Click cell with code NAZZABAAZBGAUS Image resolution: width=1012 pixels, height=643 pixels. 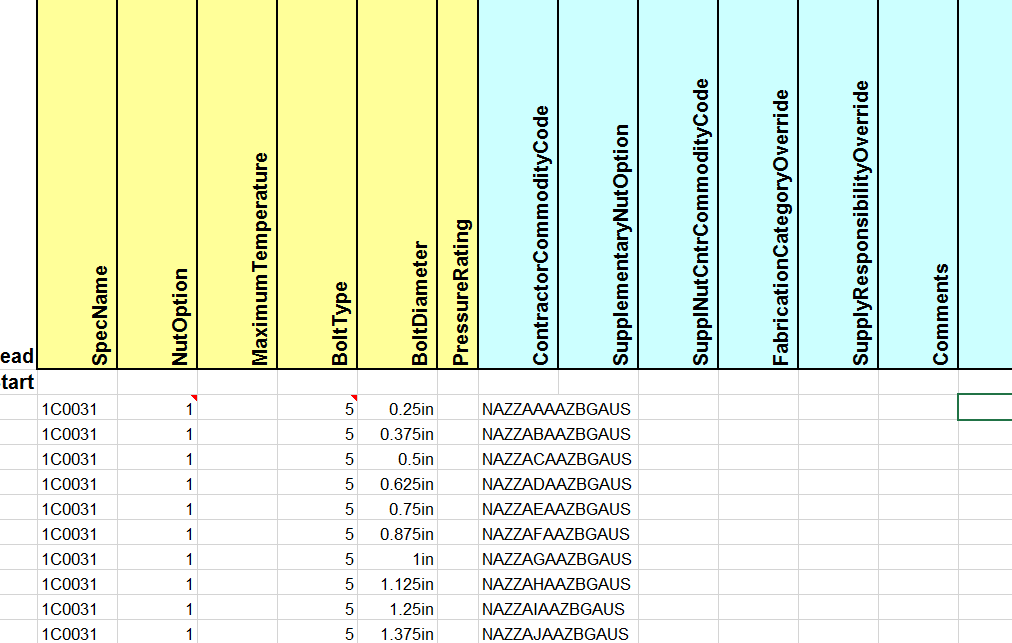coord(558,434)
